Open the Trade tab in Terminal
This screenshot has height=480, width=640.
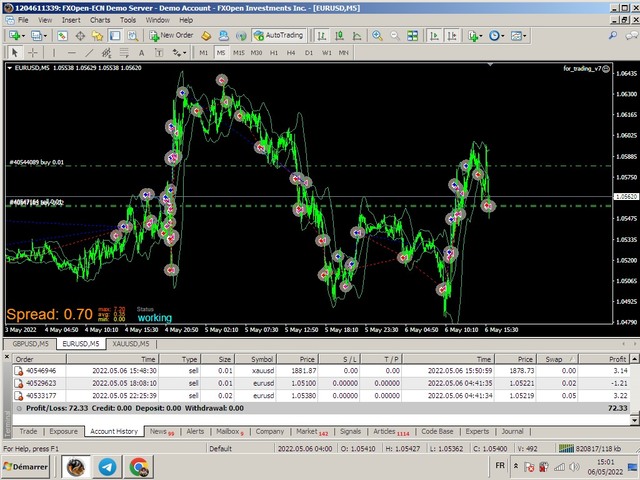(x=28, y=431)
